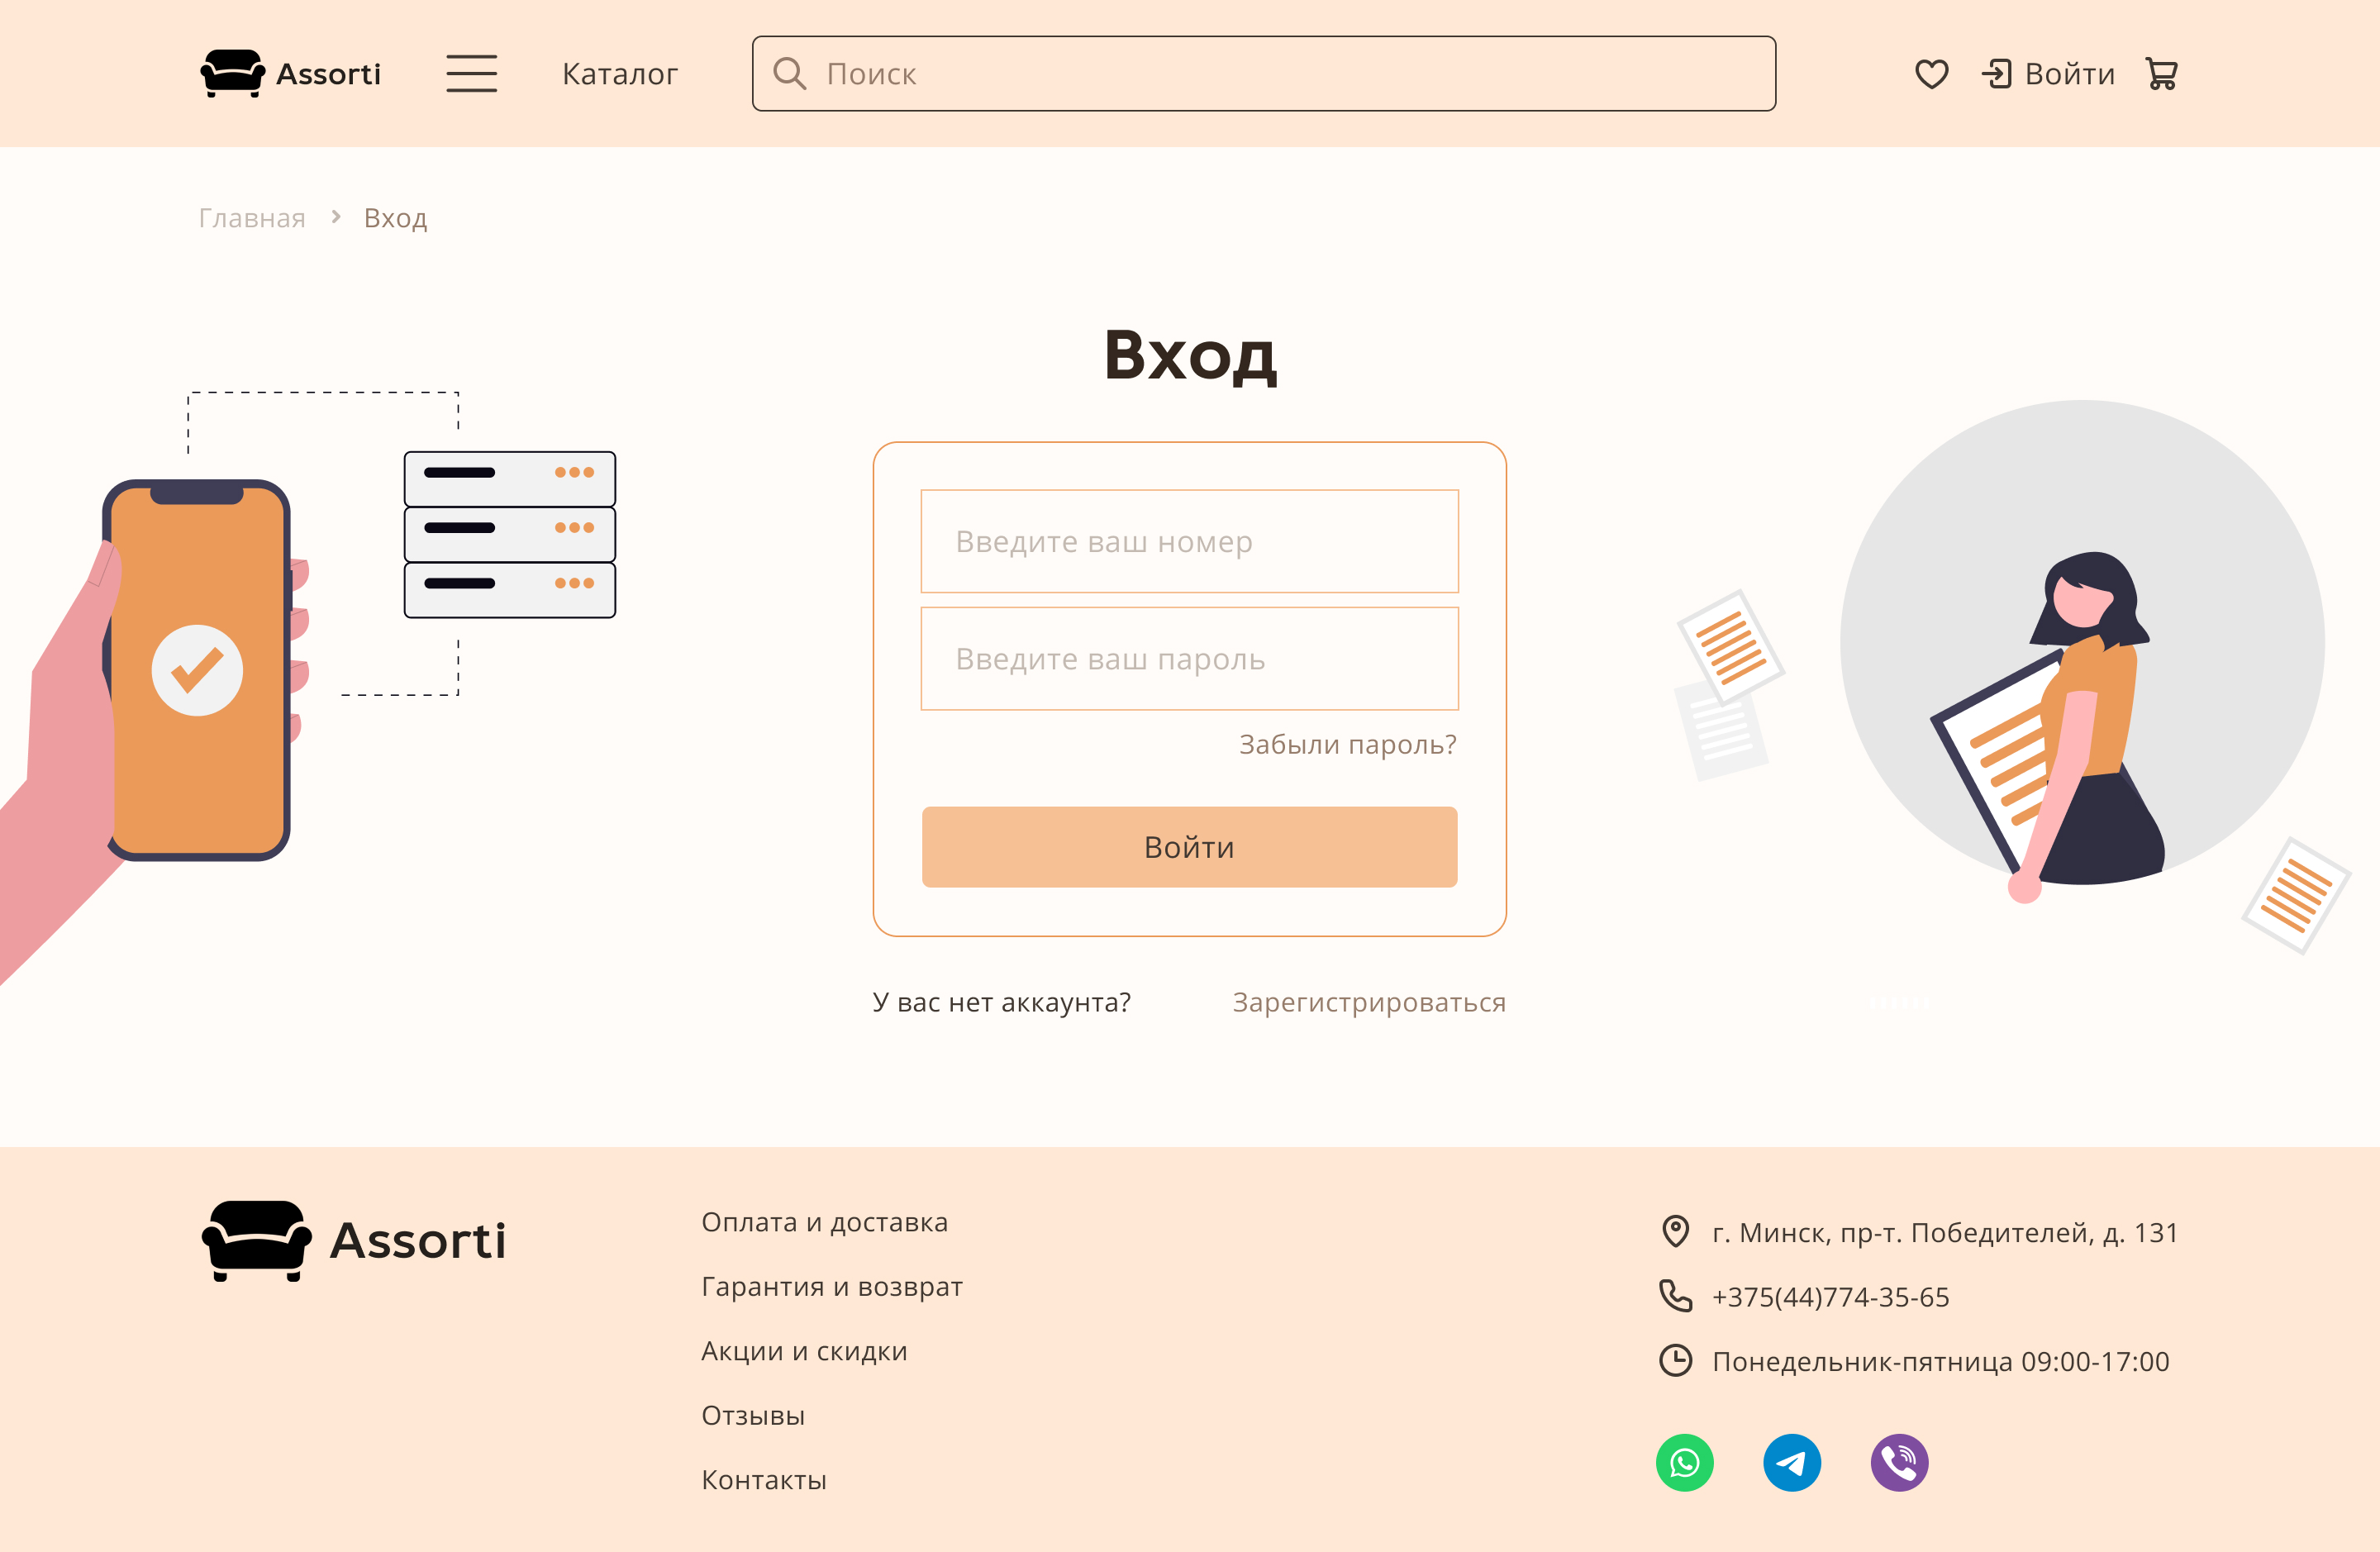Click the search magnifier icon
Image resolution: width=2380 pixels, height=1552 pixels.
(789, 74)
